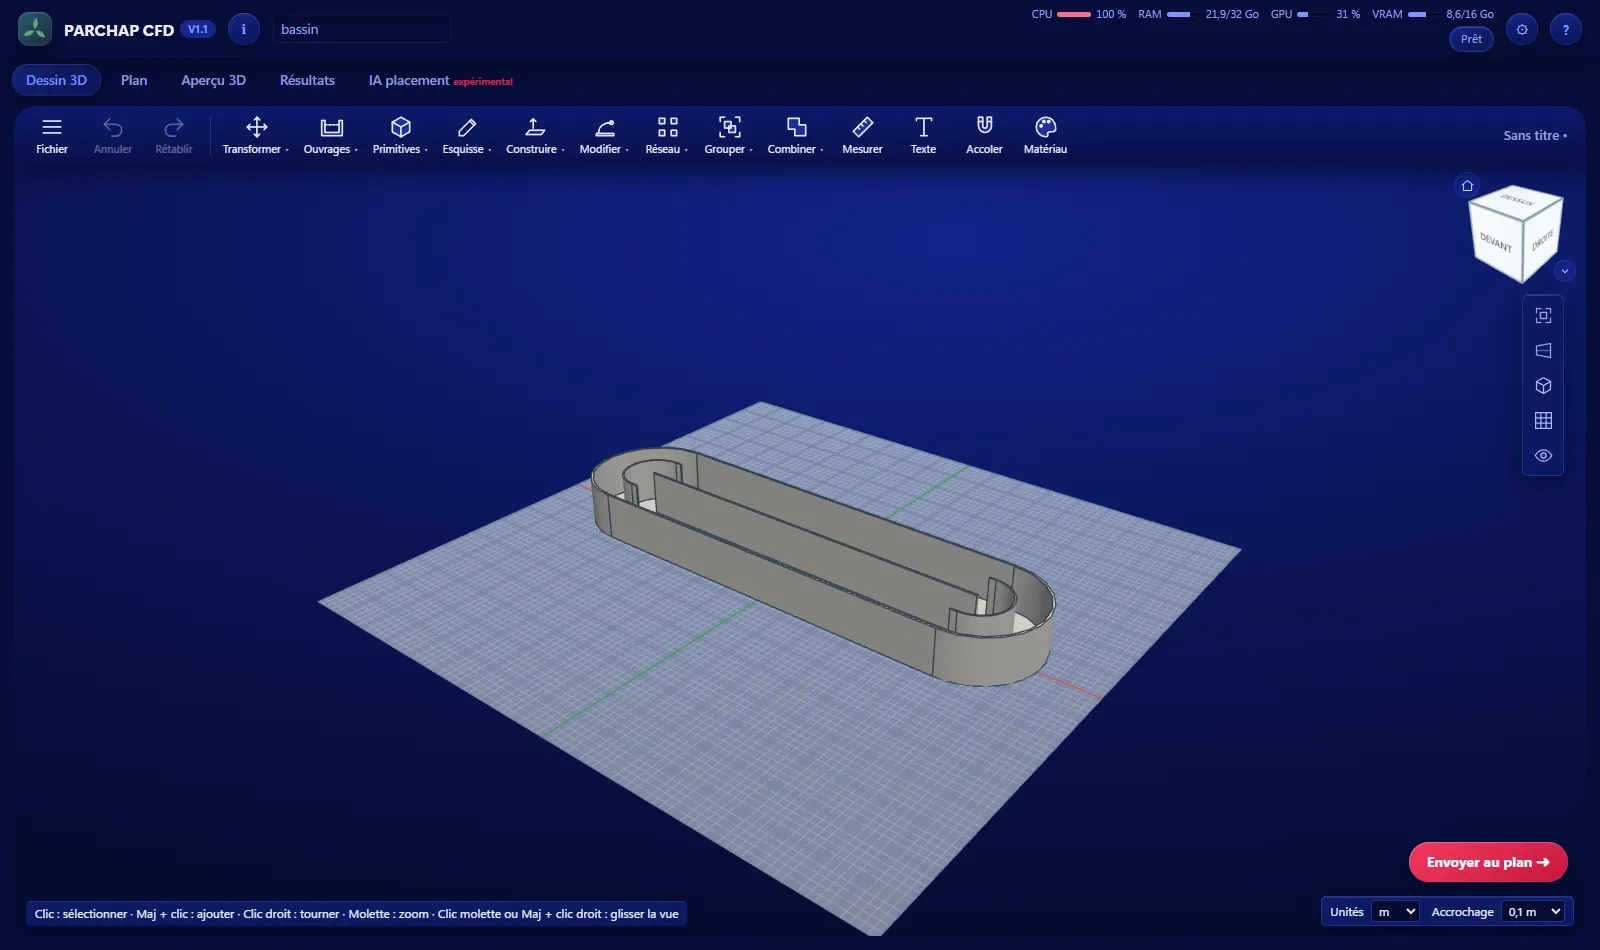This screenshot has width=1600, height=950.
Task: Click the info button next to V1.1
Action: [x=243, y=29]
